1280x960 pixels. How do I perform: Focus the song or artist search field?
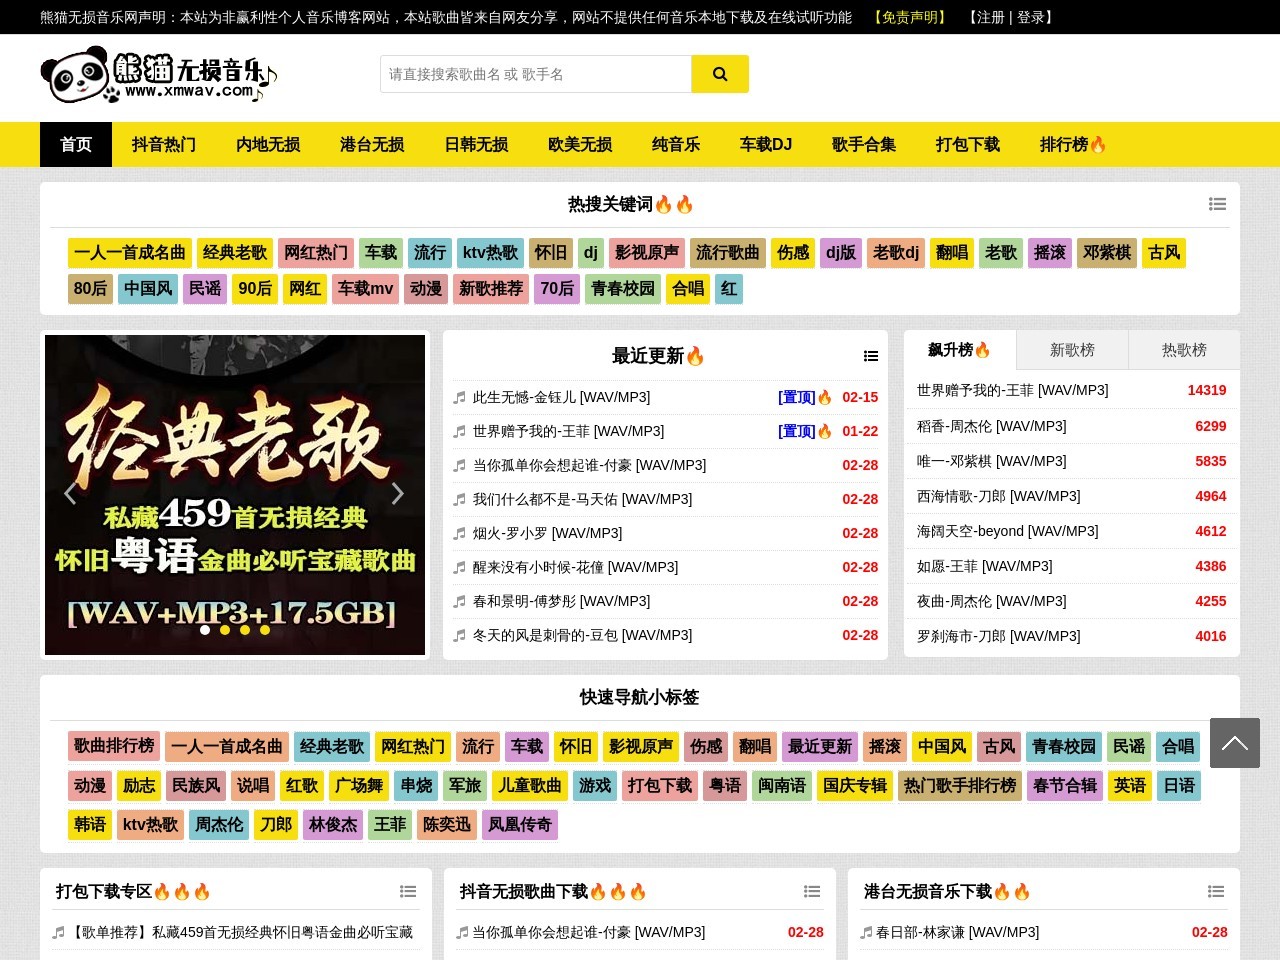pyautogui.click(x=536, y=74)
